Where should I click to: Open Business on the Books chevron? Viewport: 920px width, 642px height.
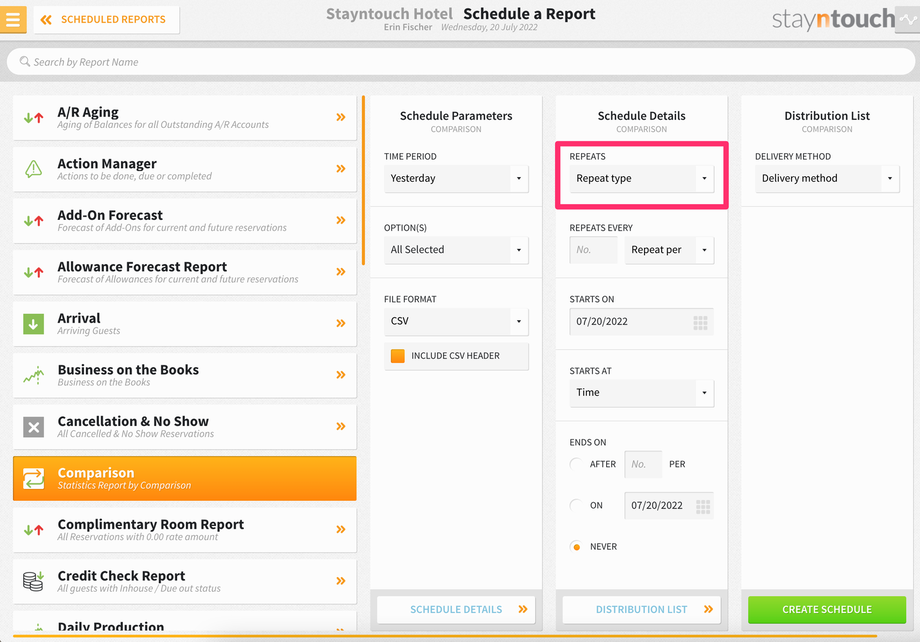pos(341,375)
